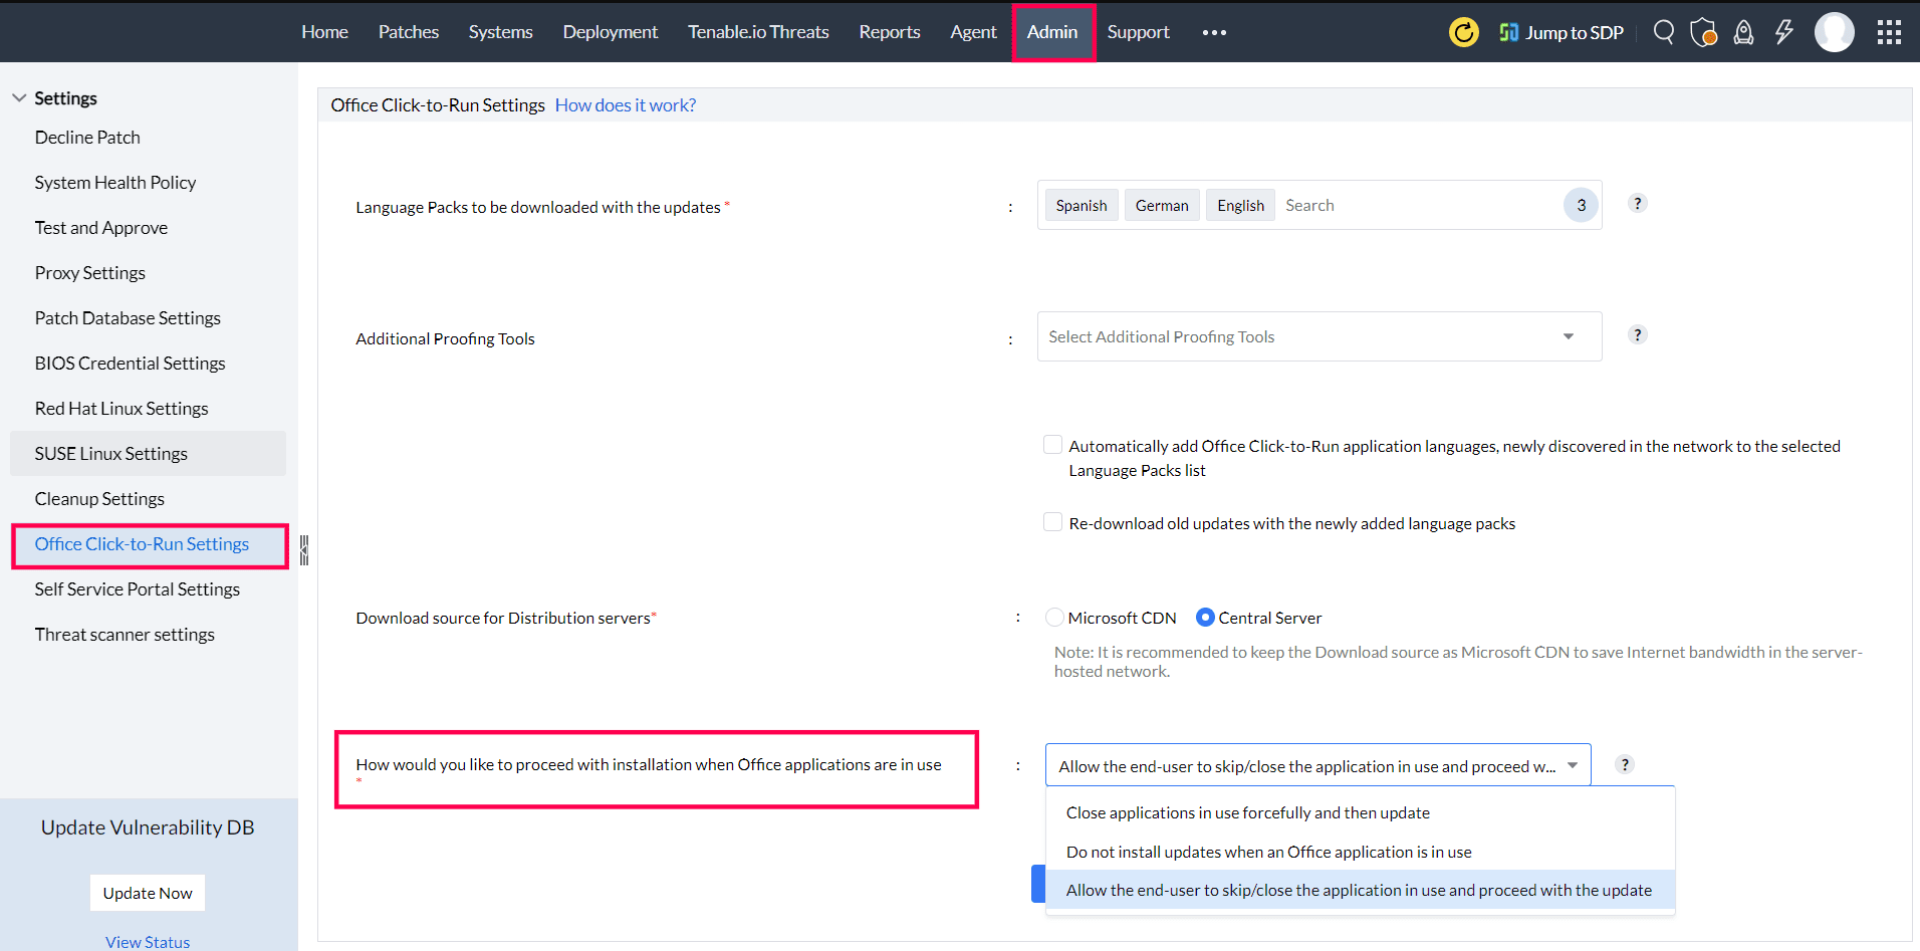Click the Jump to SDP button

(x=1561, y=32)
